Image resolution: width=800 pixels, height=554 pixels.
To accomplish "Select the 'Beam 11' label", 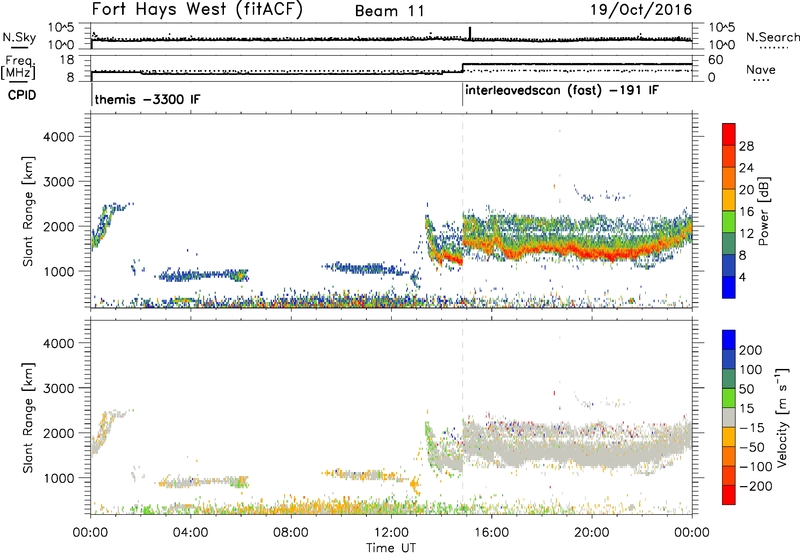I will (x=390, y=11).
